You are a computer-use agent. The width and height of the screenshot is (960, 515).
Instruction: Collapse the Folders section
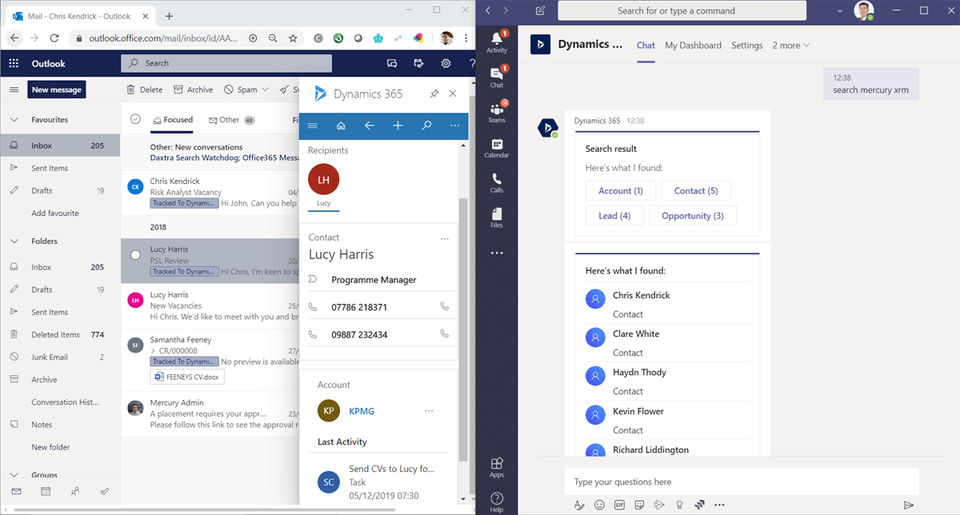point(14,241)
